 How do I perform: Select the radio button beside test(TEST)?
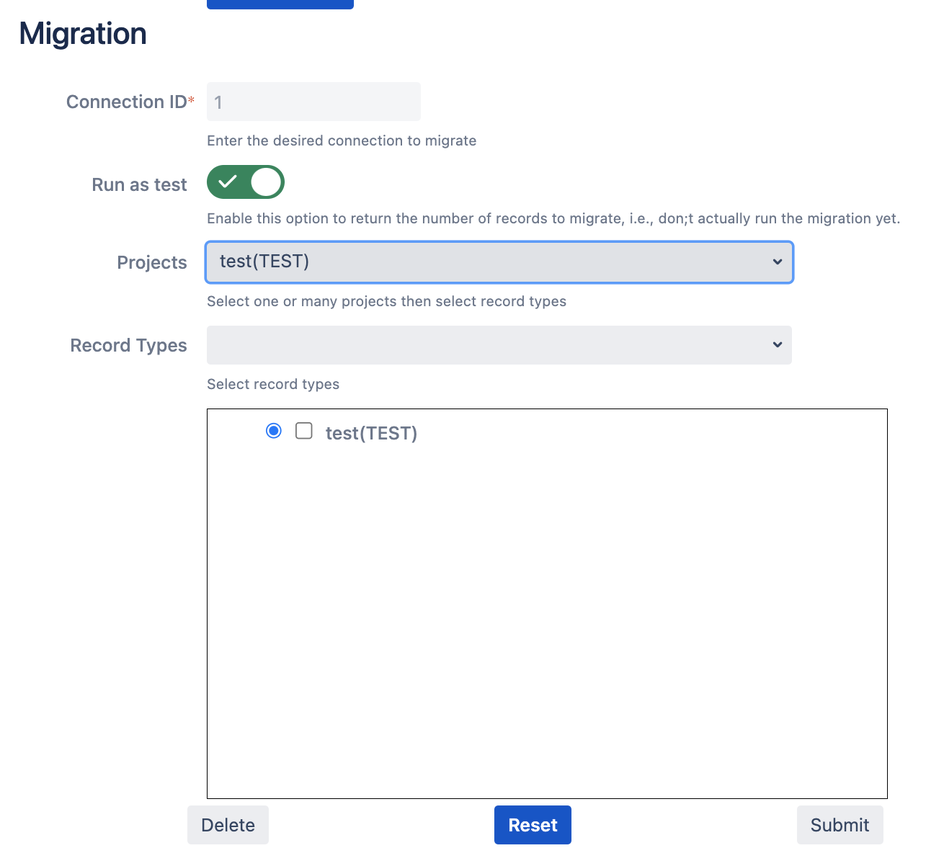point(273,431)
